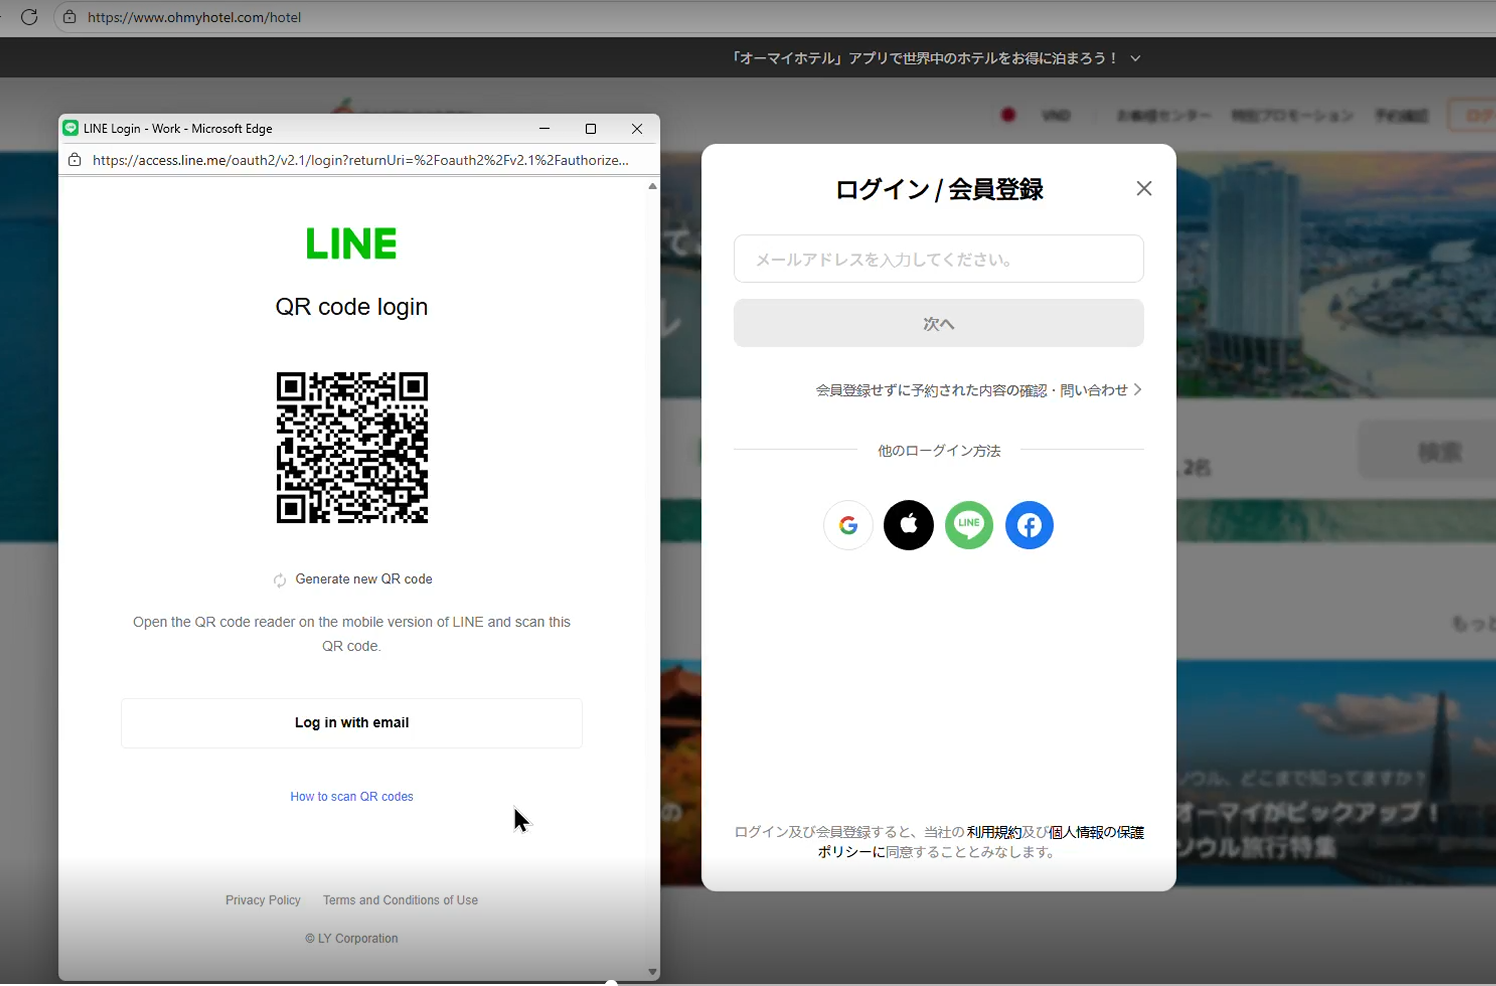This screenshot has width=1496, height=986.
Task: Close the LINE Login popup window
Action: [637, 128]
